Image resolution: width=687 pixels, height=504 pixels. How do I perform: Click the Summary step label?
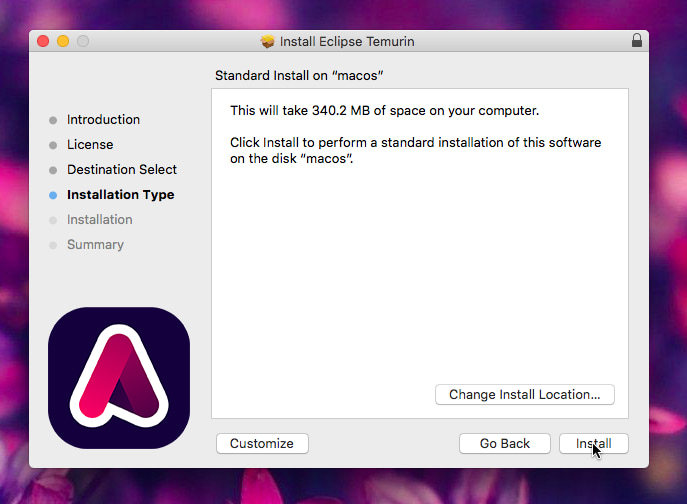[95, 245]
